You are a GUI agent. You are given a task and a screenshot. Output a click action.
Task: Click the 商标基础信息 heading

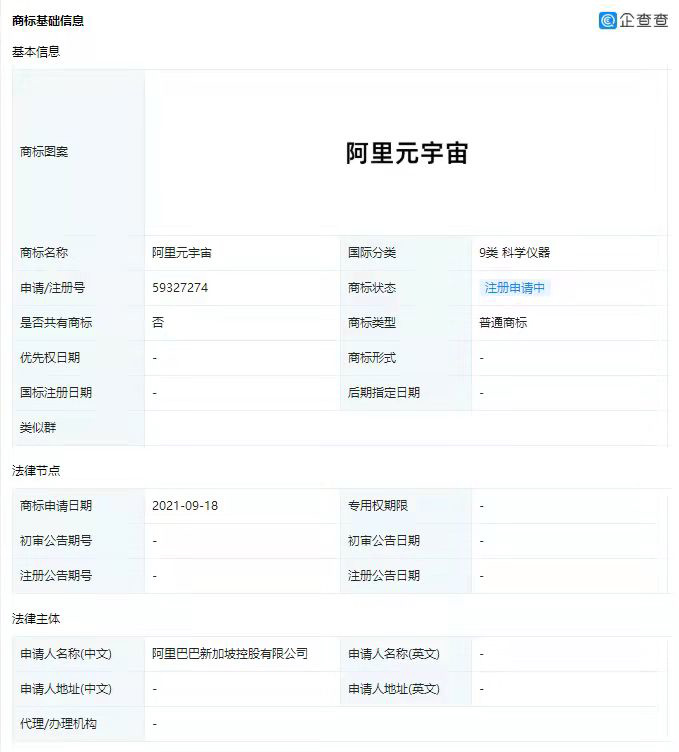tap(48, 20)
